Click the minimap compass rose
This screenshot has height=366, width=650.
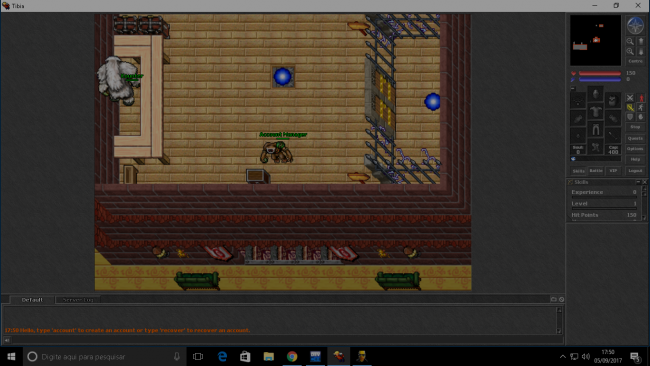635,25
